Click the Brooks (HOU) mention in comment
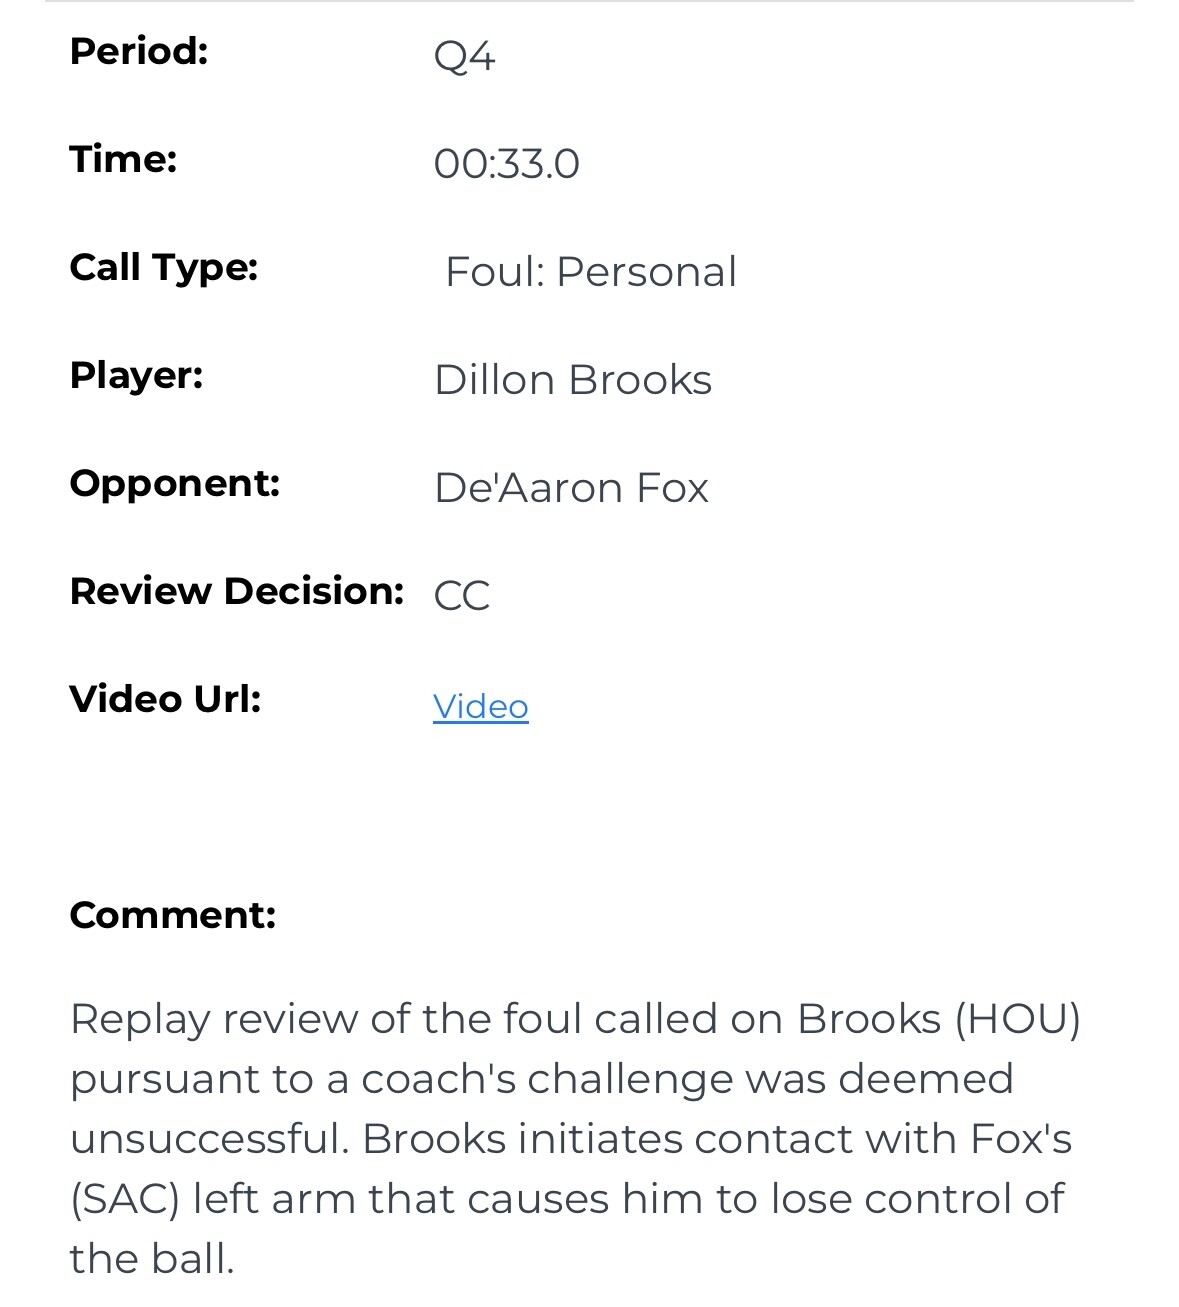Image resolution: width=1179 pixels, height=1307 pixels. [x=939, y=1019]
